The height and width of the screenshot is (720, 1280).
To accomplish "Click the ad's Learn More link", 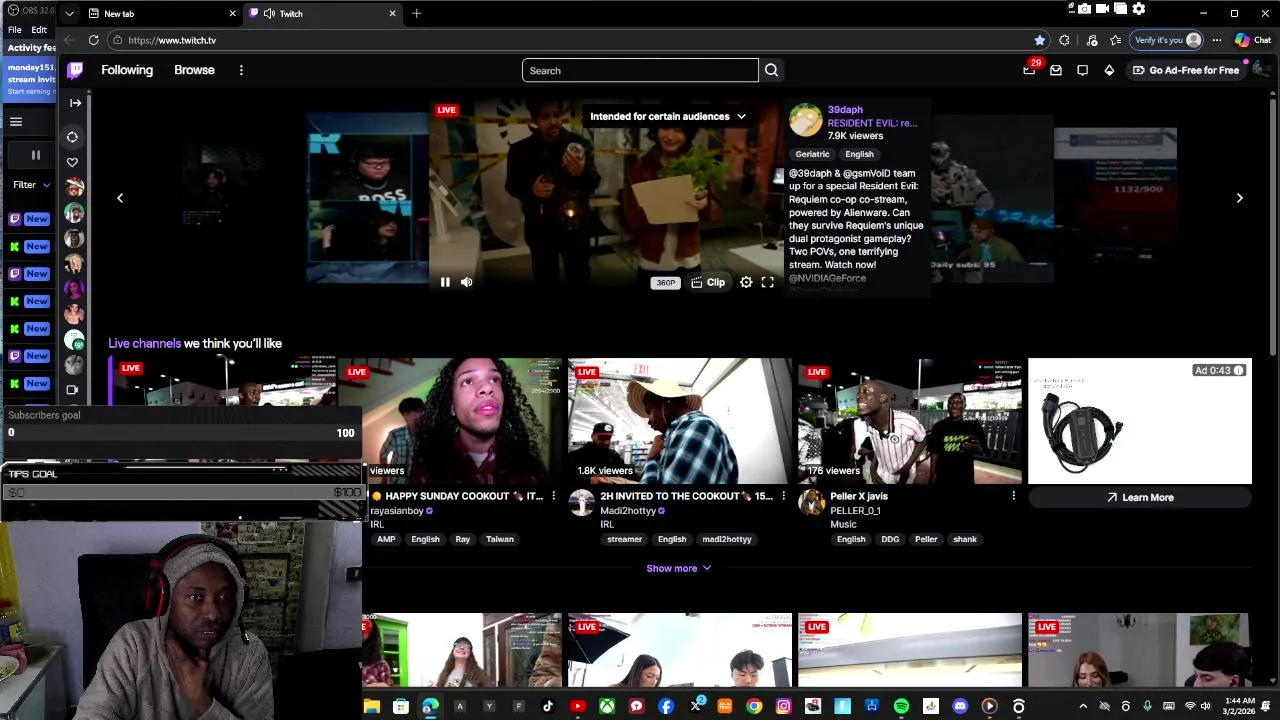I will pos(1139,497).
